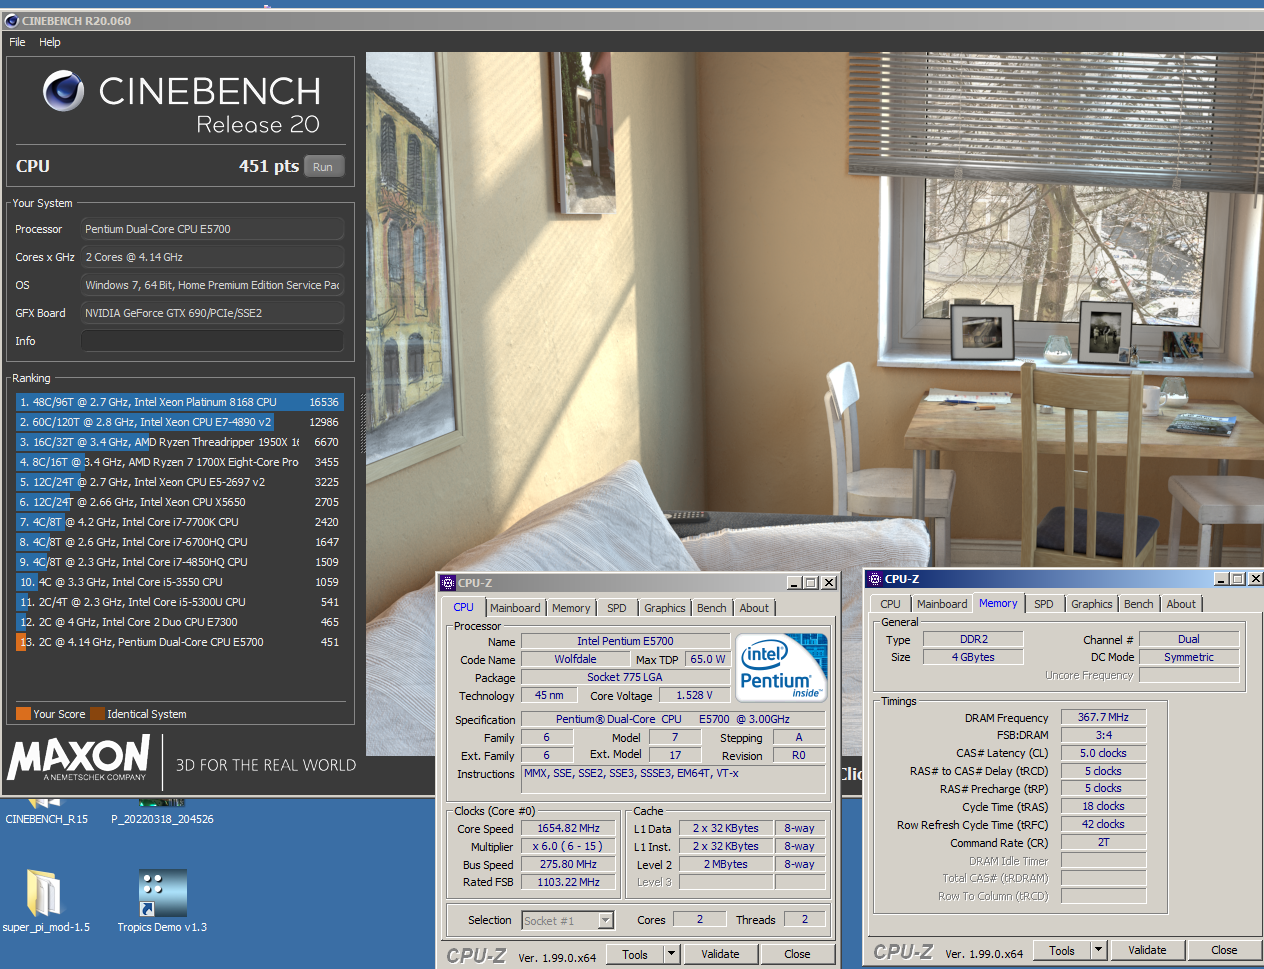Expand the Socket #1 selection dropdown

click(x=605, y=921)
